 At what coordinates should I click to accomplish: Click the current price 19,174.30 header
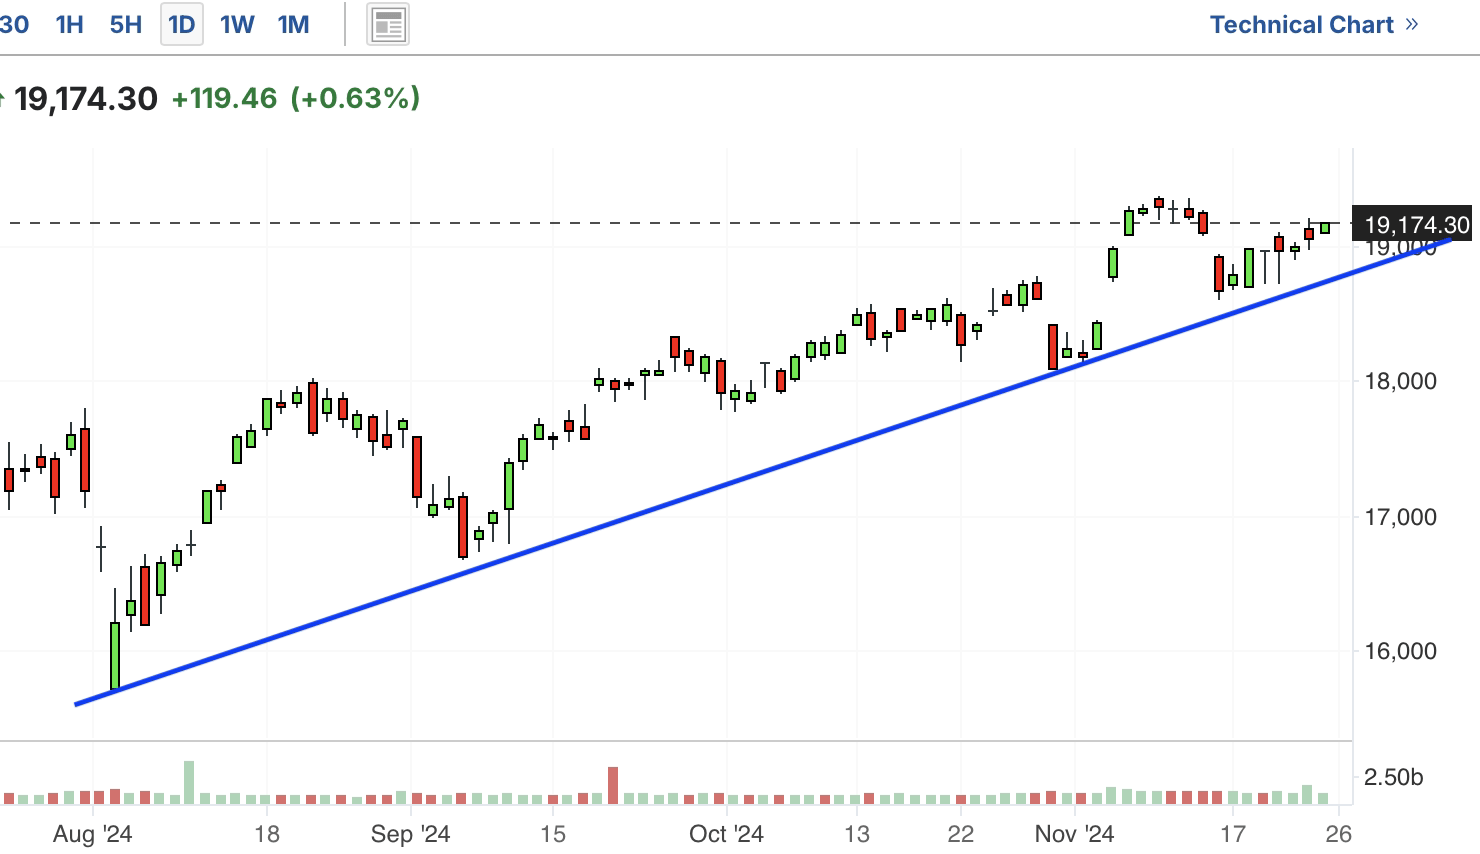(x=86, y=99)
